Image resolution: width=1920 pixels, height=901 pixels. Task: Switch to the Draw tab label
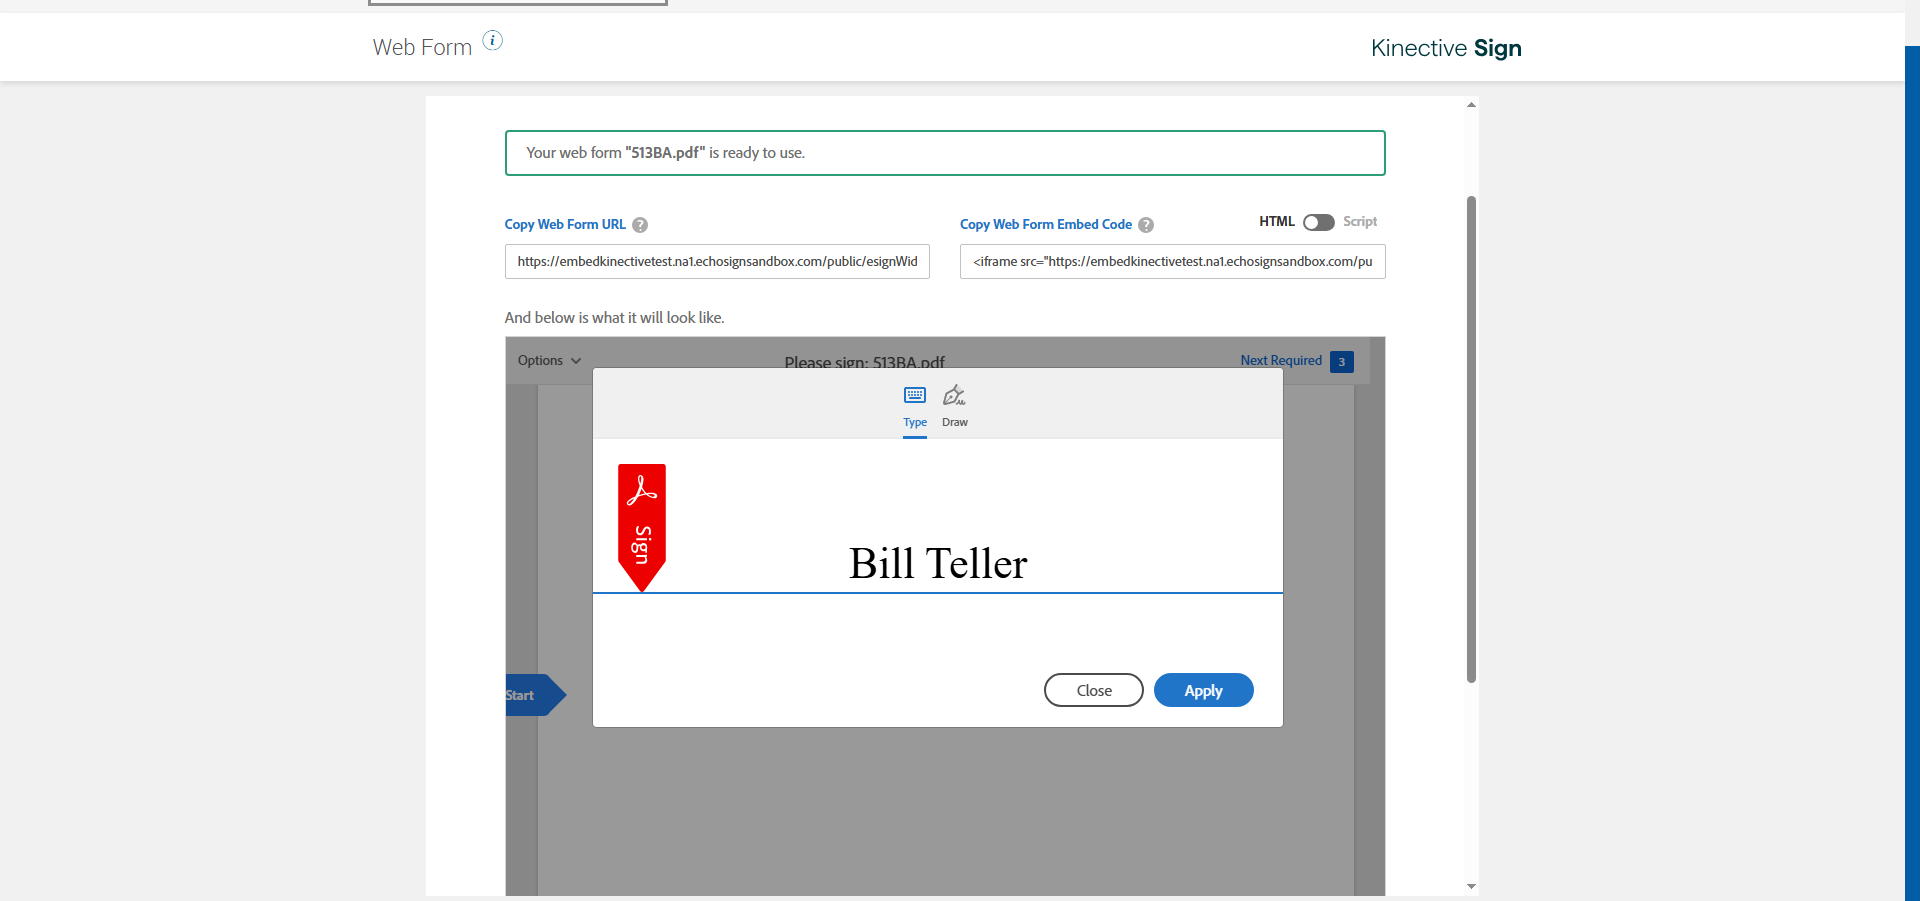tap(955, 422)
